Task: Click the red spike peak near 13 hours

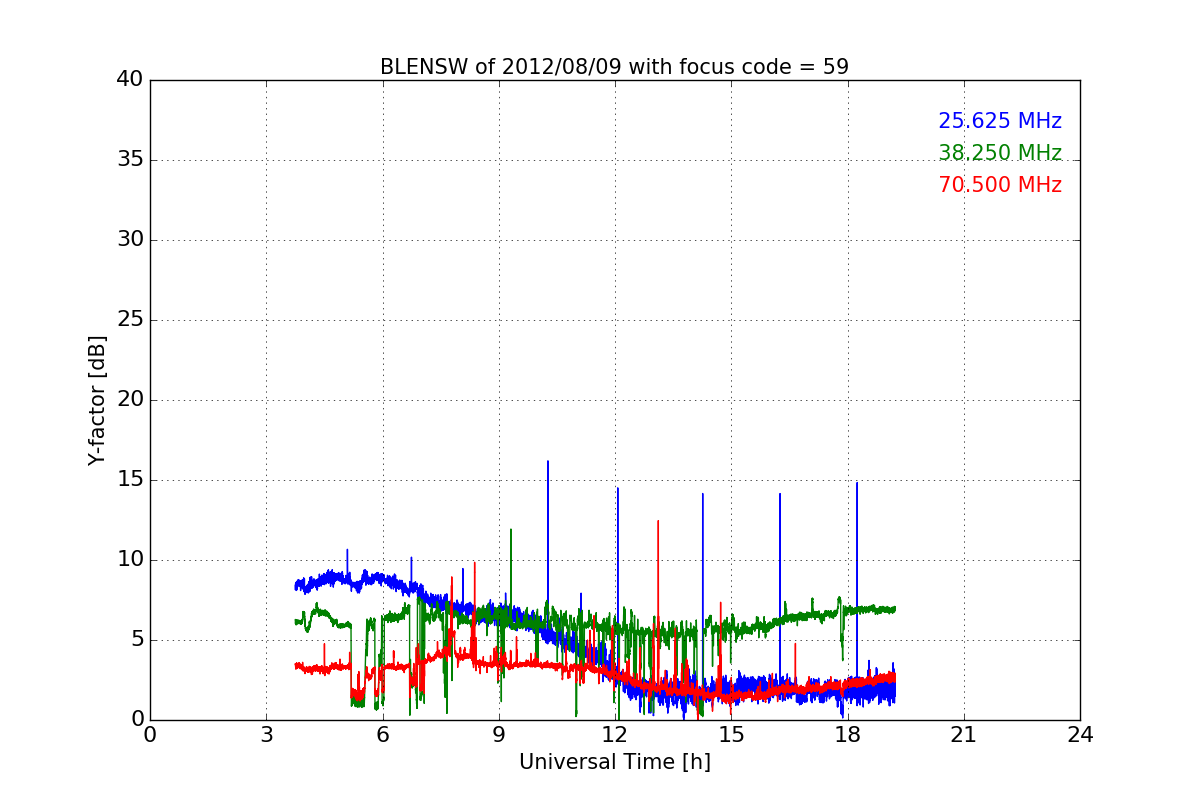Action: tap(658, 522)
